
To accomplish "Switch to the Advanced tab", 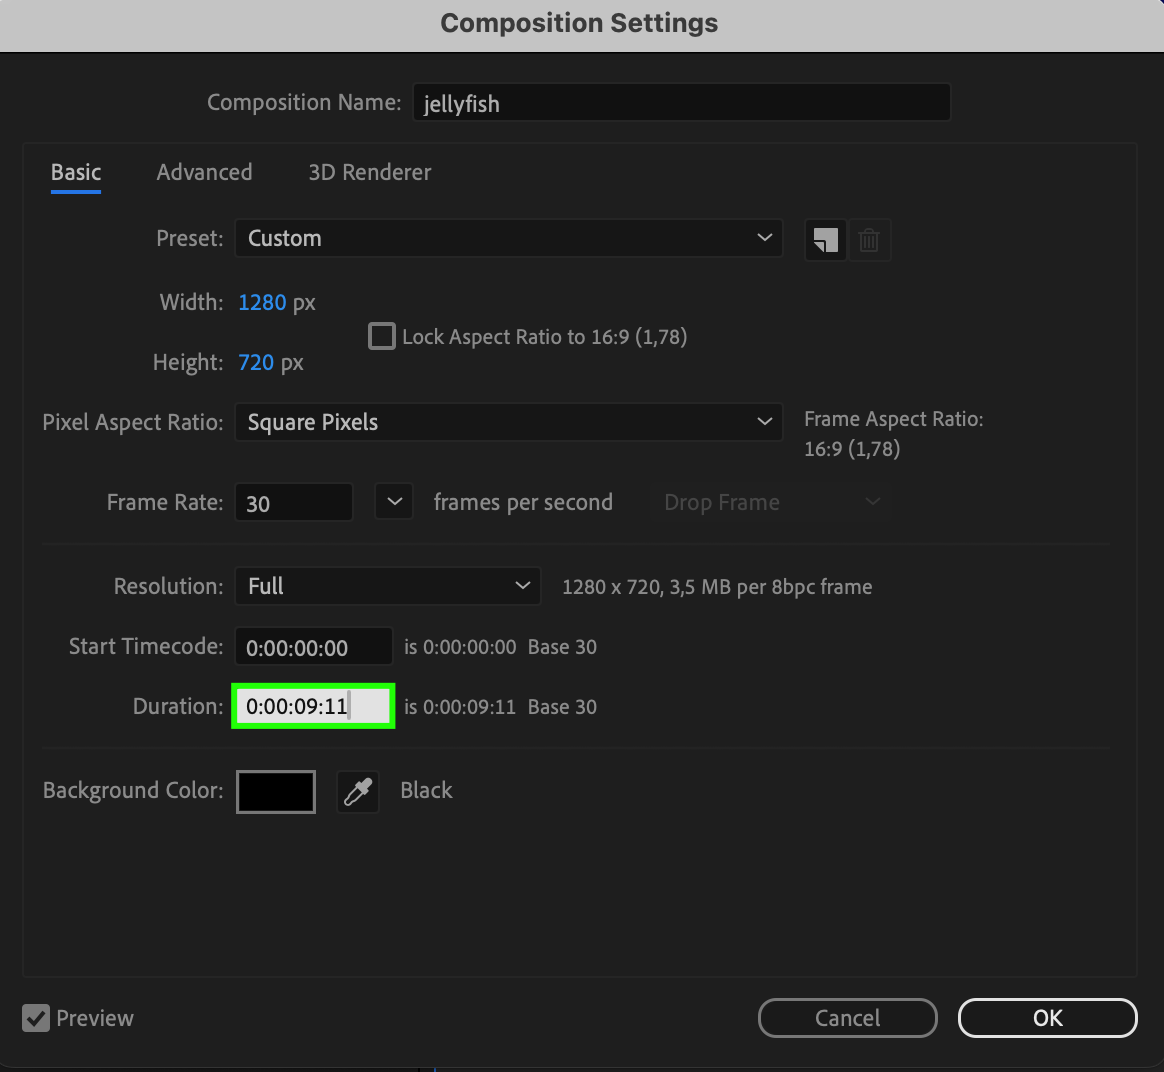I will click(204, 172).
